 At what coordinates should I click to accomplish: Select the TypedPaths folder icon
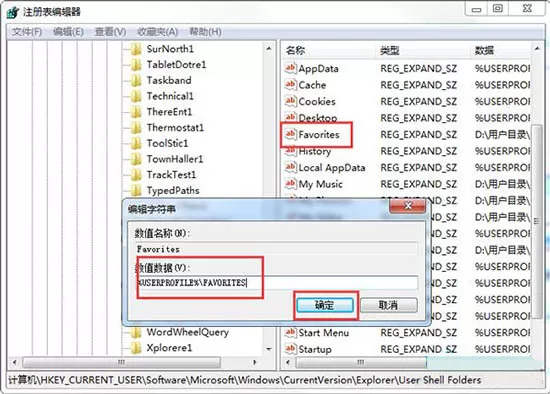click(x=136, y=191)
